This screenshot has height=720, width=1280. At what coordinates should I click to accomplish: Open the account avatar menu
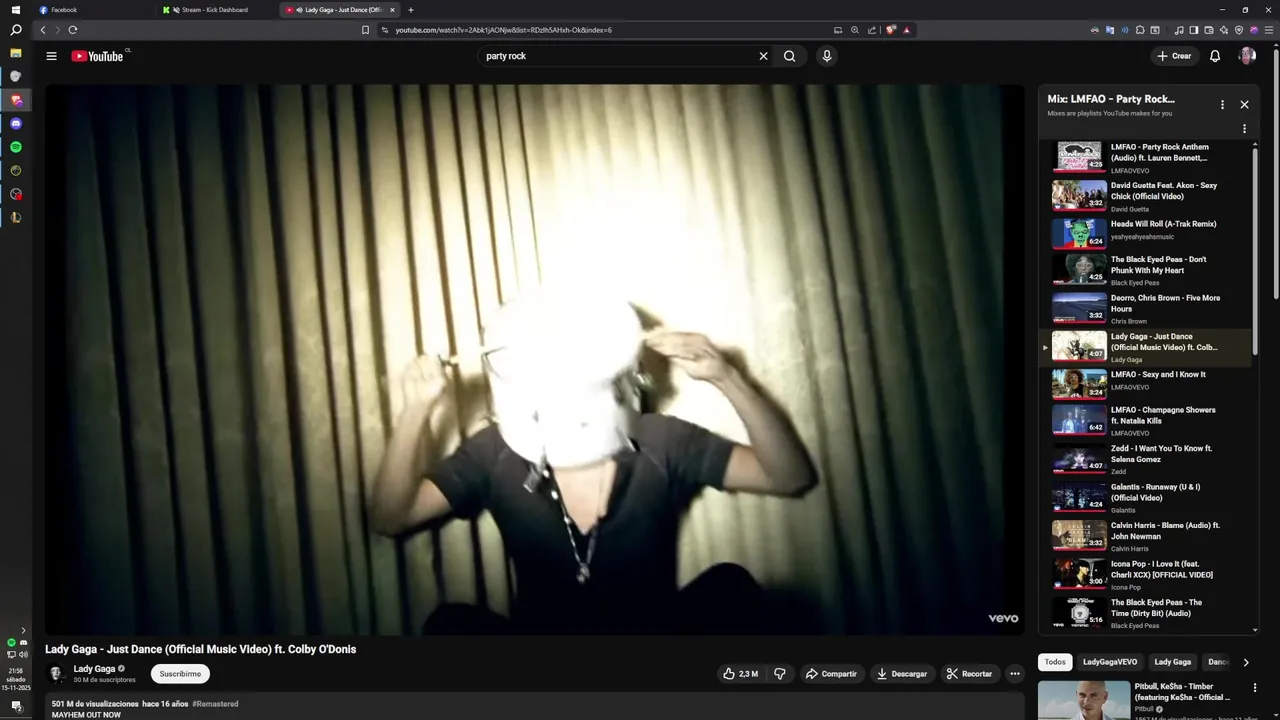coord(1247,56)
